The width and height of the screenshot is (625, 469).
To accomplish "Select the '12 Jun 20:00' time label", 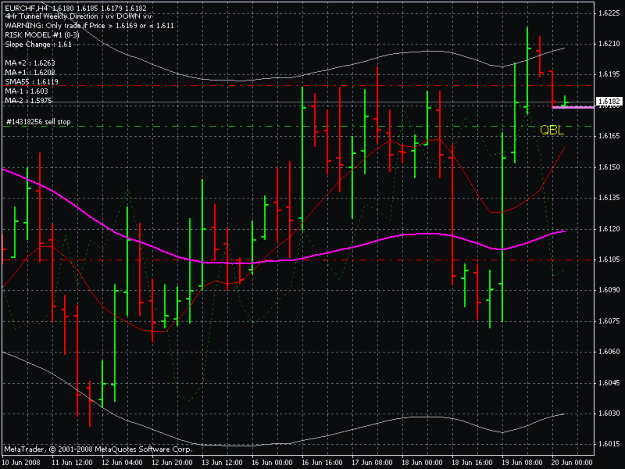I will [x=172, y=462].
